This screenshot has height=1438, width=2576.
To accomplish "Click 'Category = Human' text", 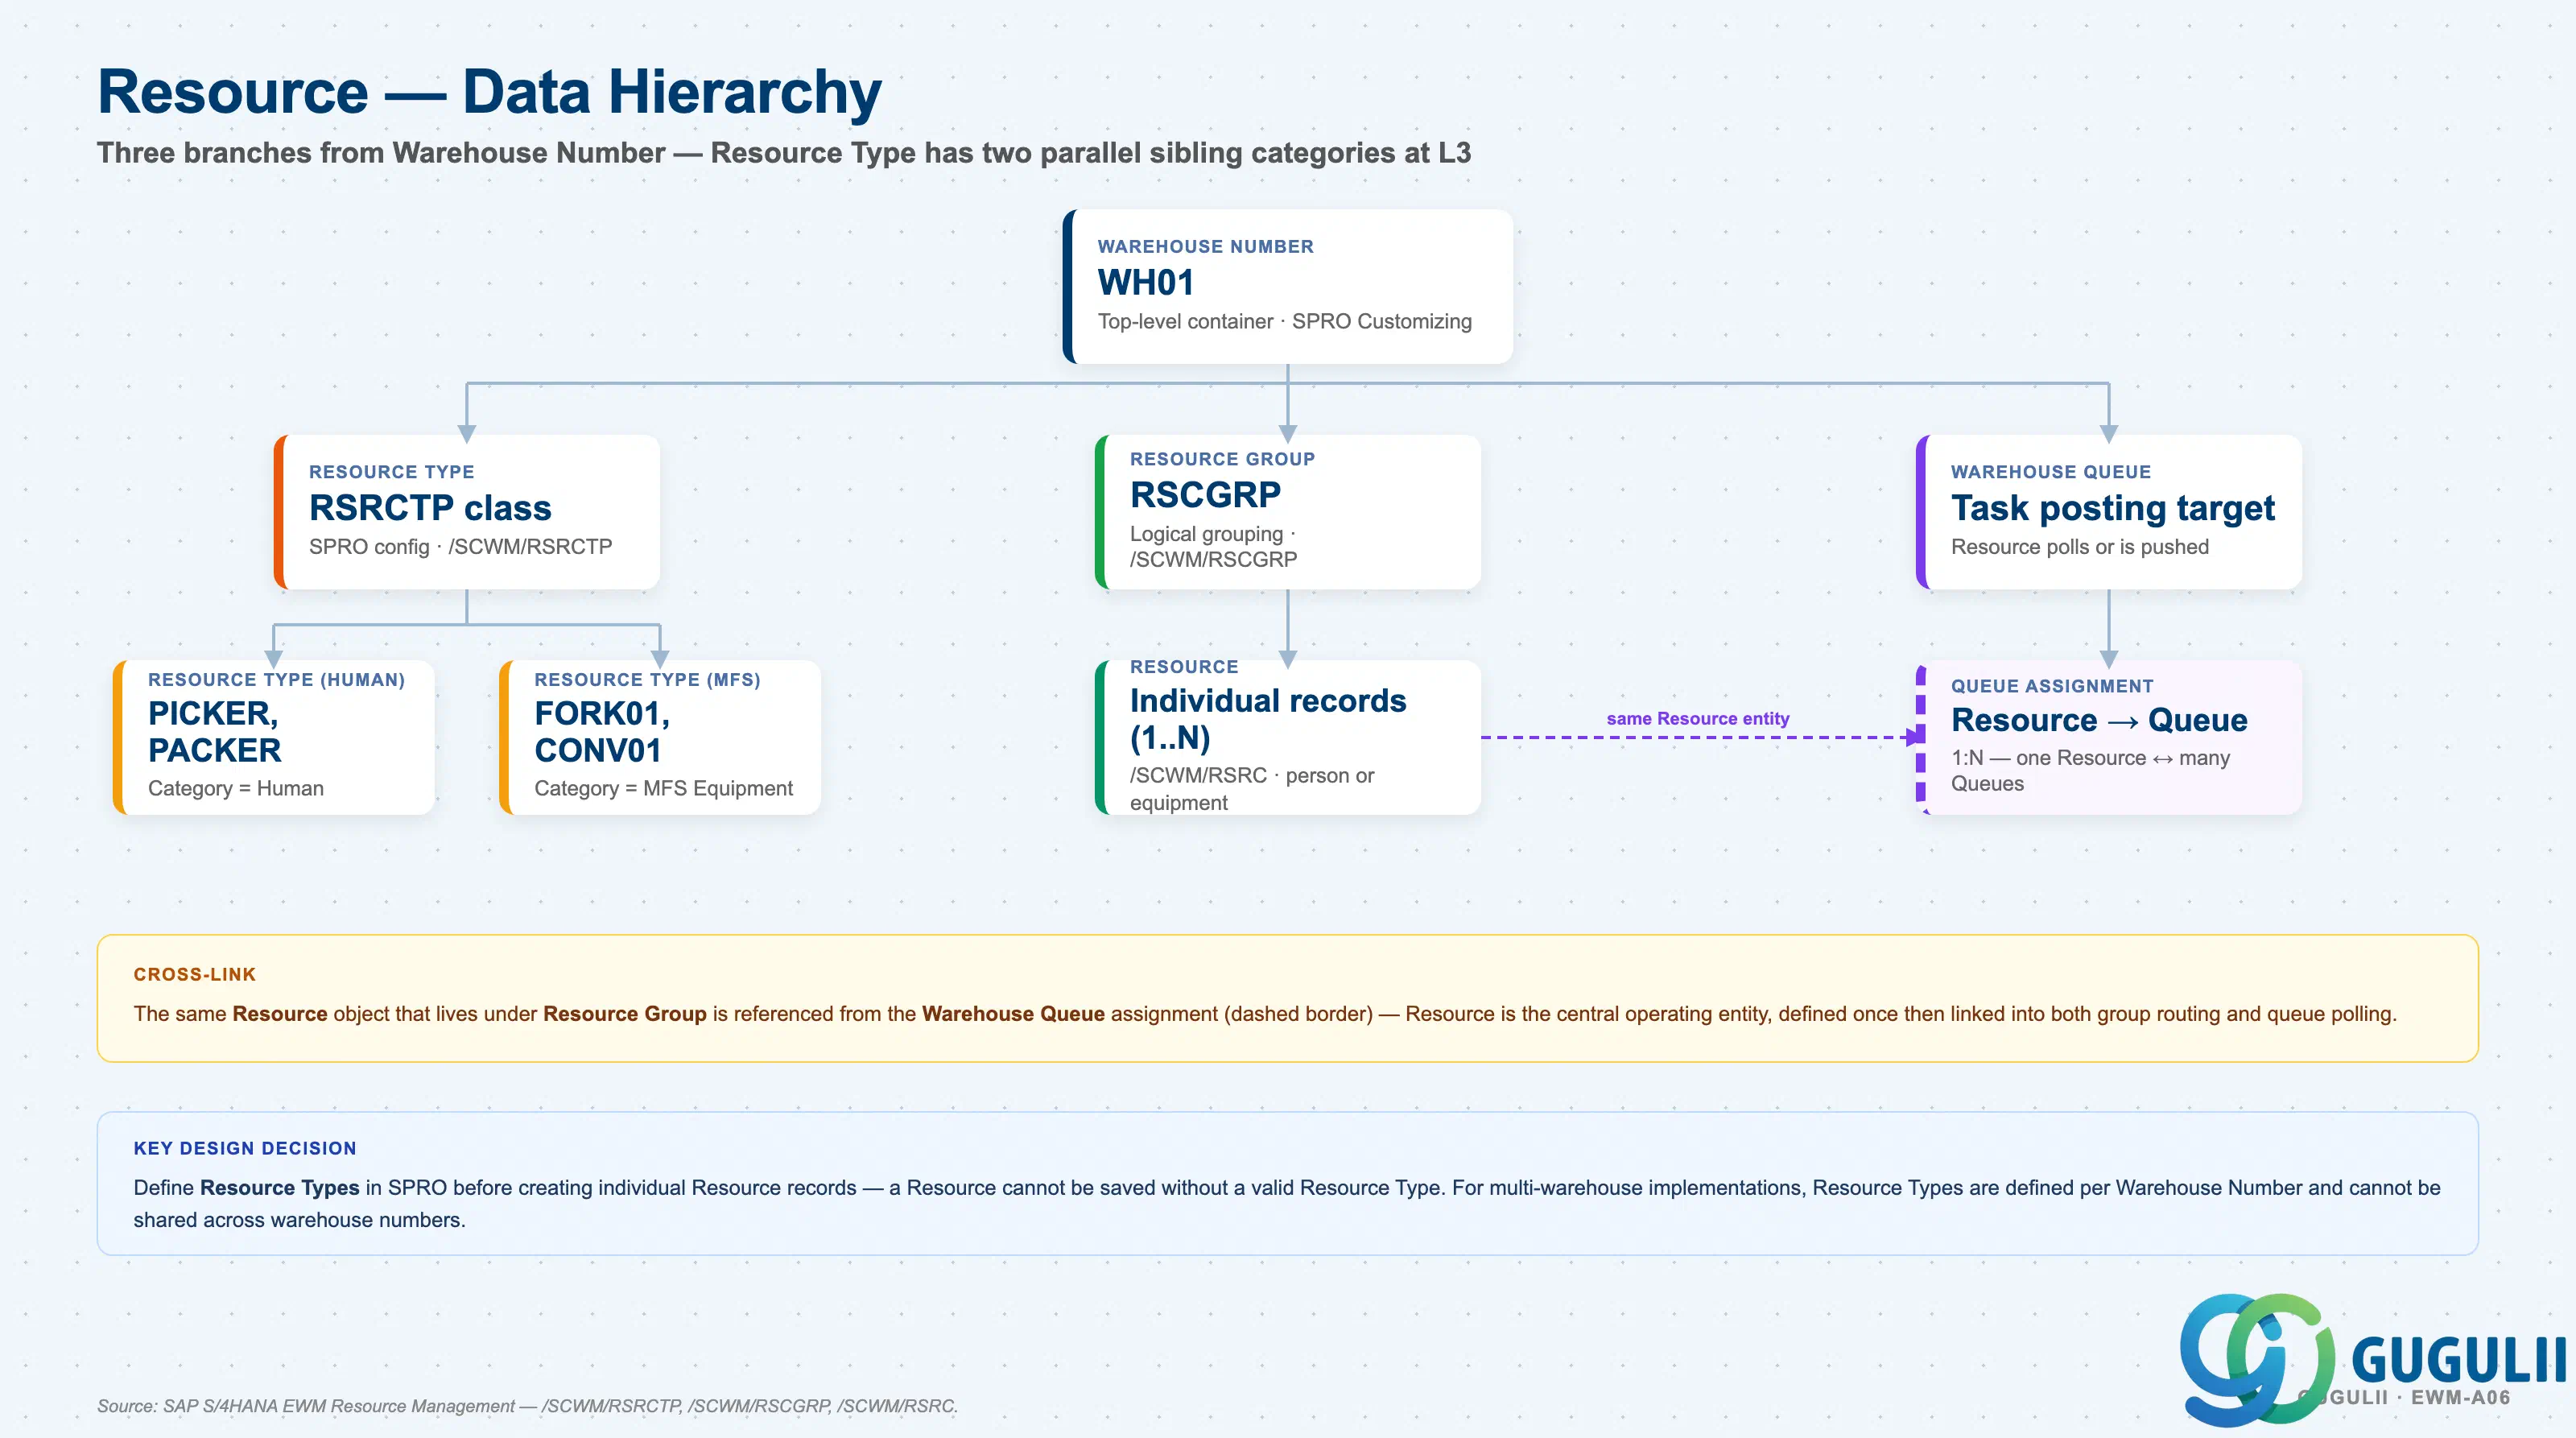I will click(236, 788).
